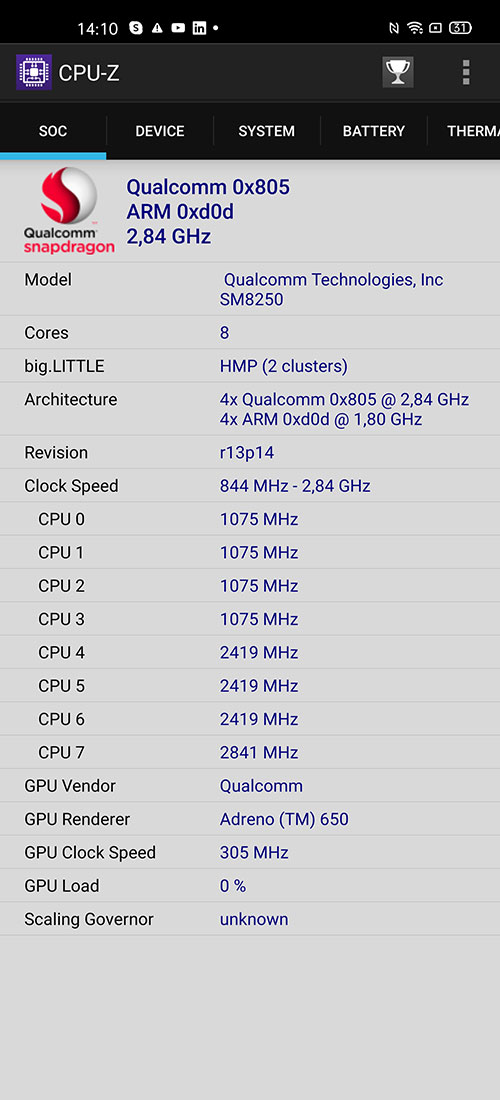Image resolution: width=500 pixels, height=1100 pixels.
Task: Tap the Model row showing SM8250
Action: 250,290
